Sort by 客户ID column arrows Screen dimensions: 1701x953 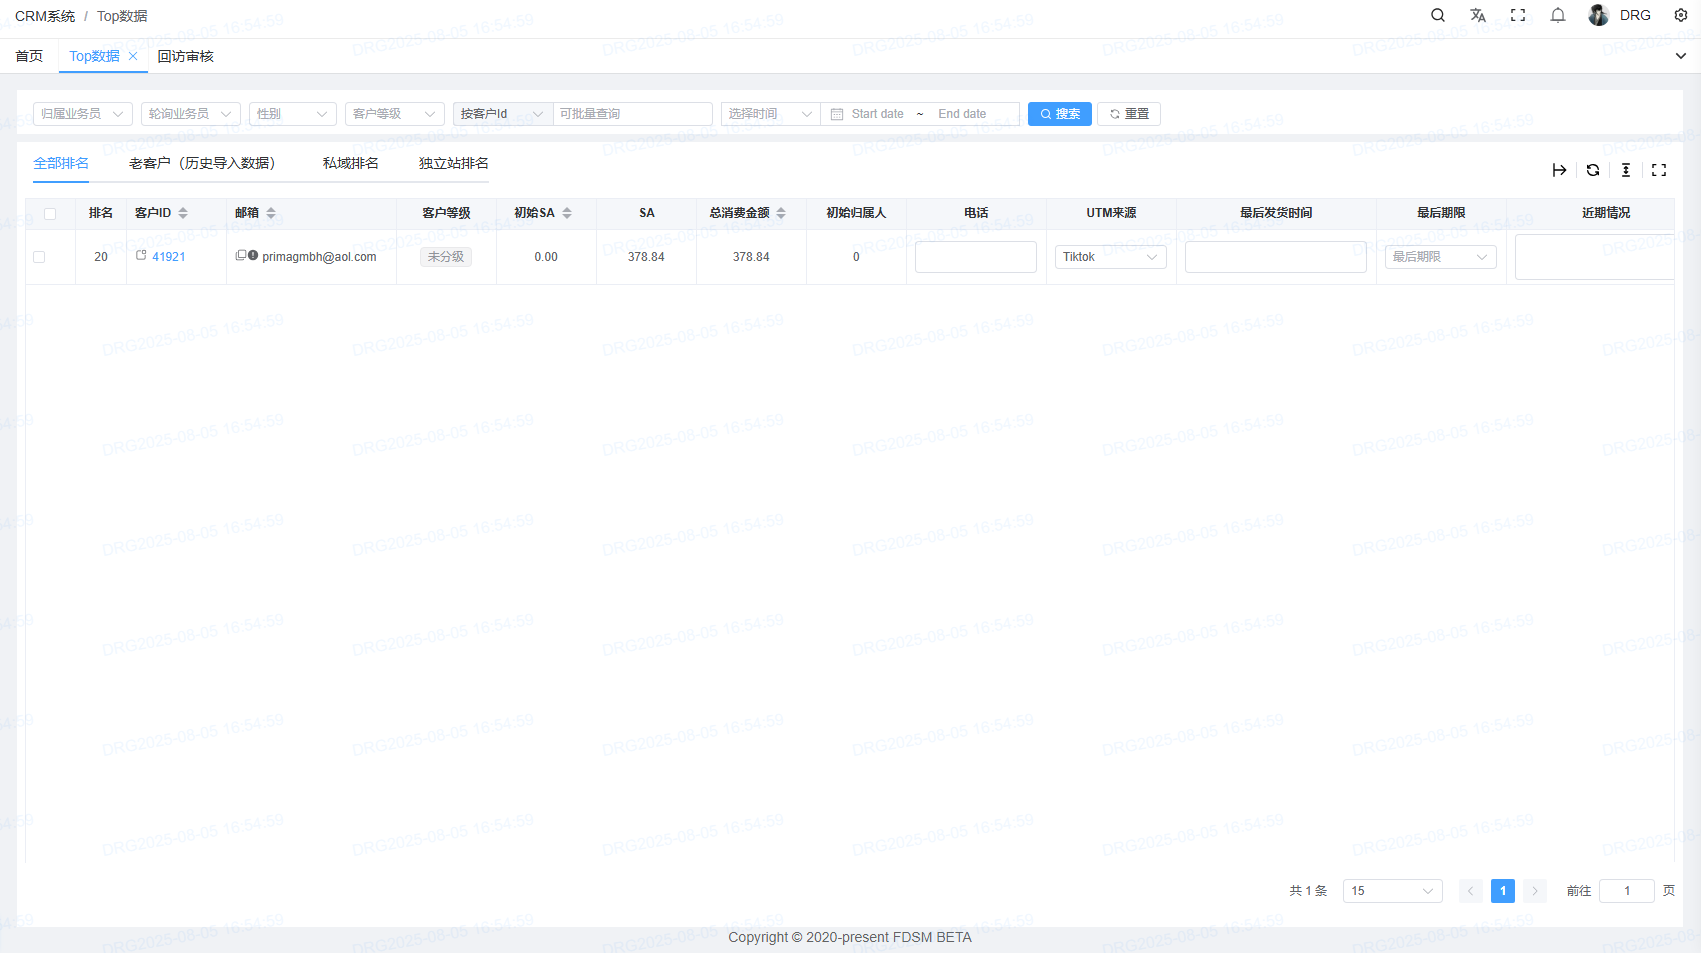(183, 213)
